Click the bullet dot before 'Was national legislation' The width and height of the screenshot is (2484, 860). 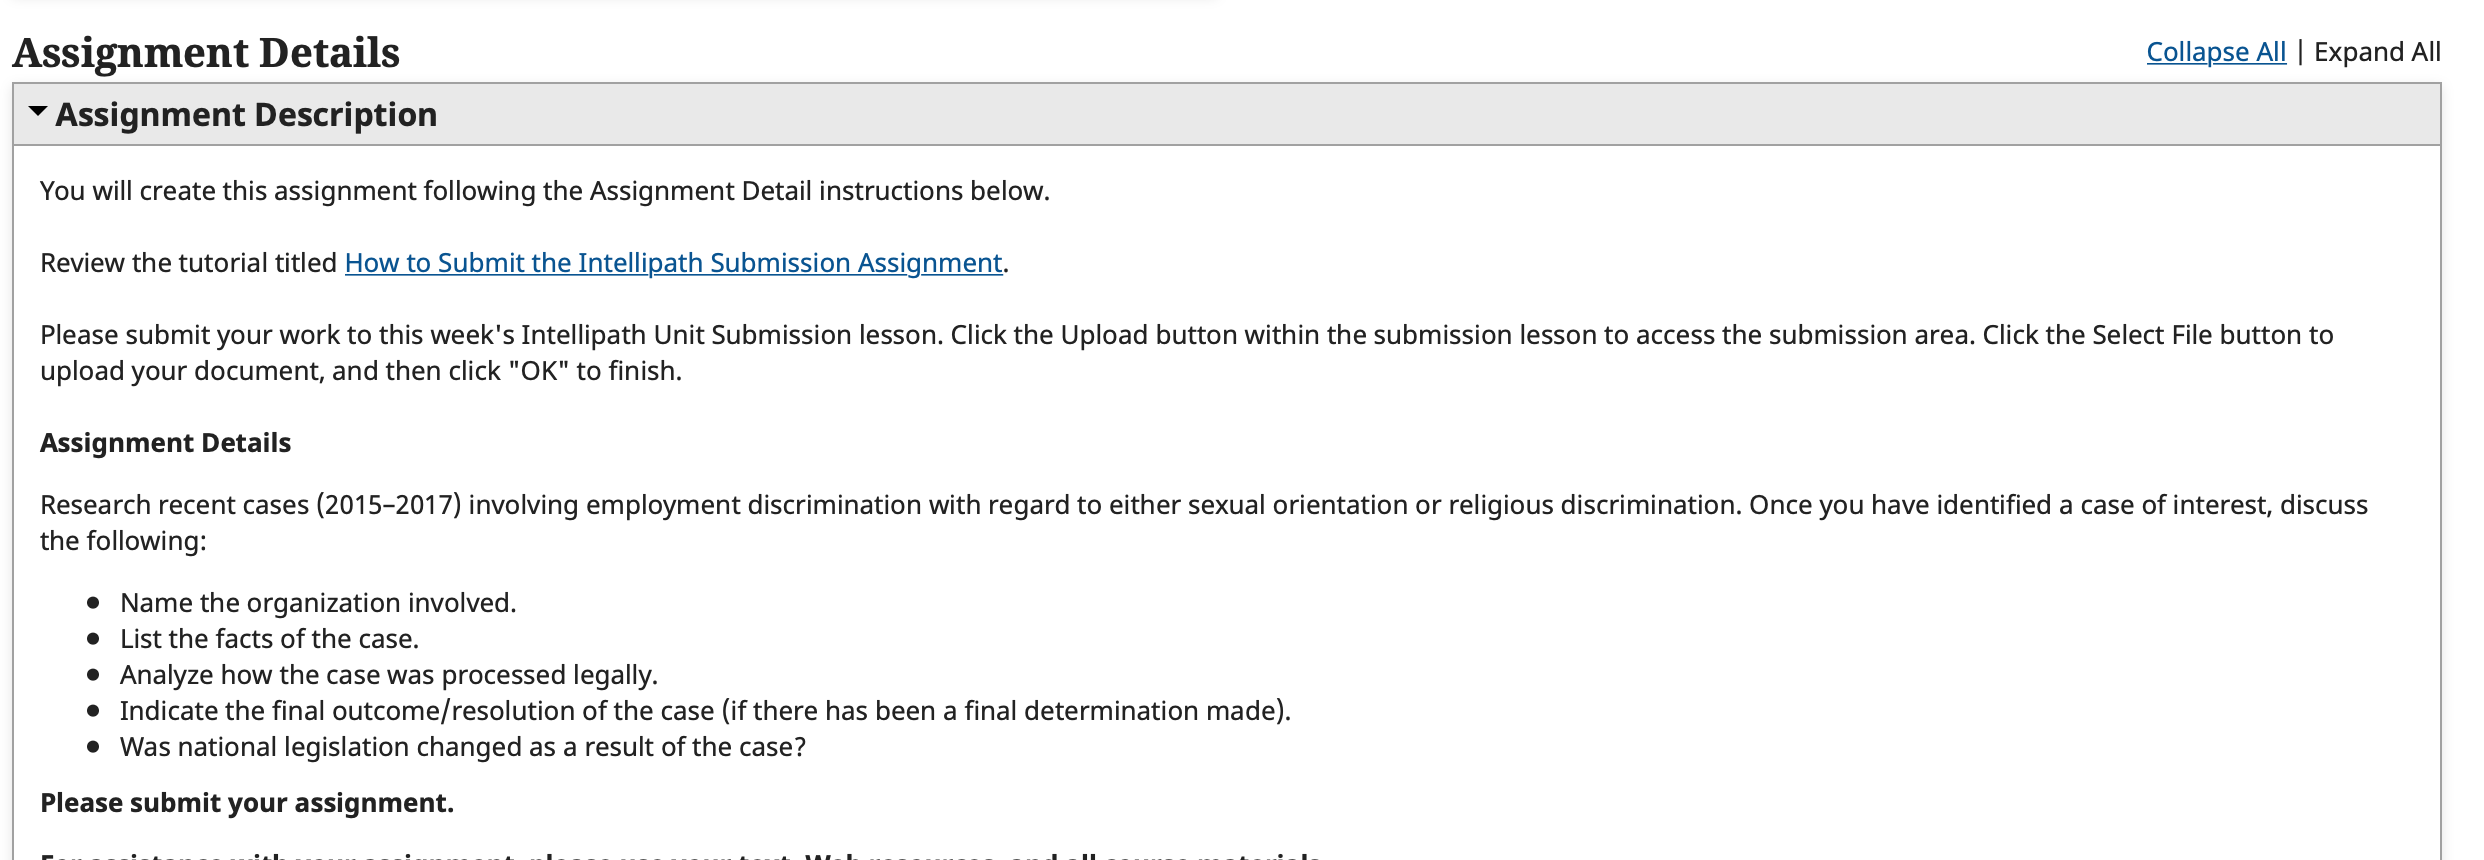point(93,747)
